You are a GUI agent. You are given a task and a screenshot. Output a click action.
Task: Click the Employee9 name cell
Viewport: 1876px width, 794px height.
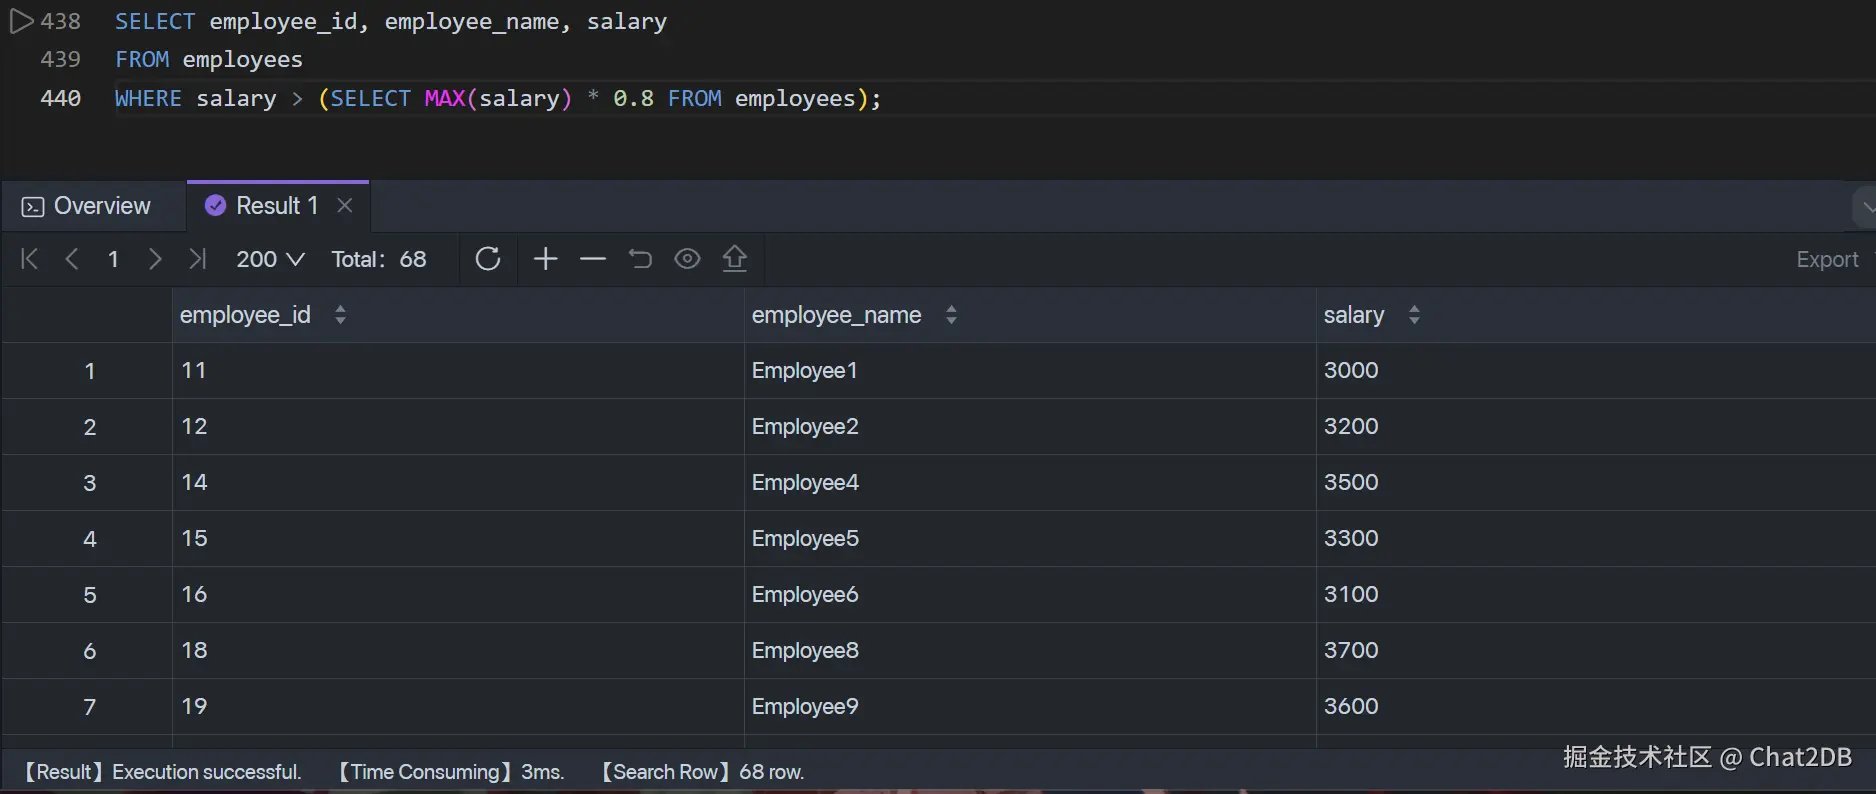[x=1030, y=707]
